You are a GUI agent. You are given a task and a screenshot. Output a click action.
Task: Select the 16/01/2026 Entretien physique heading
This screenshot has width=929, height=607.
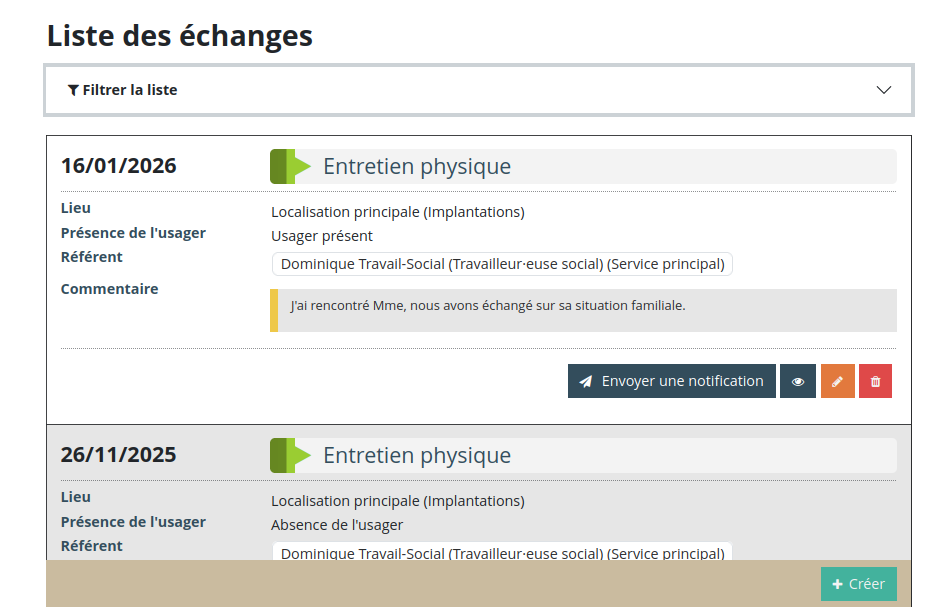(417, 166)
